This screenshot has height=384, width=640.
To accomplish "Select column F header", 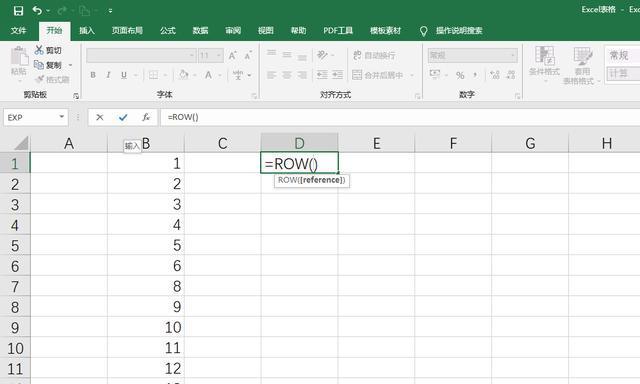I will pyautogui.click(x=453, y=143).
